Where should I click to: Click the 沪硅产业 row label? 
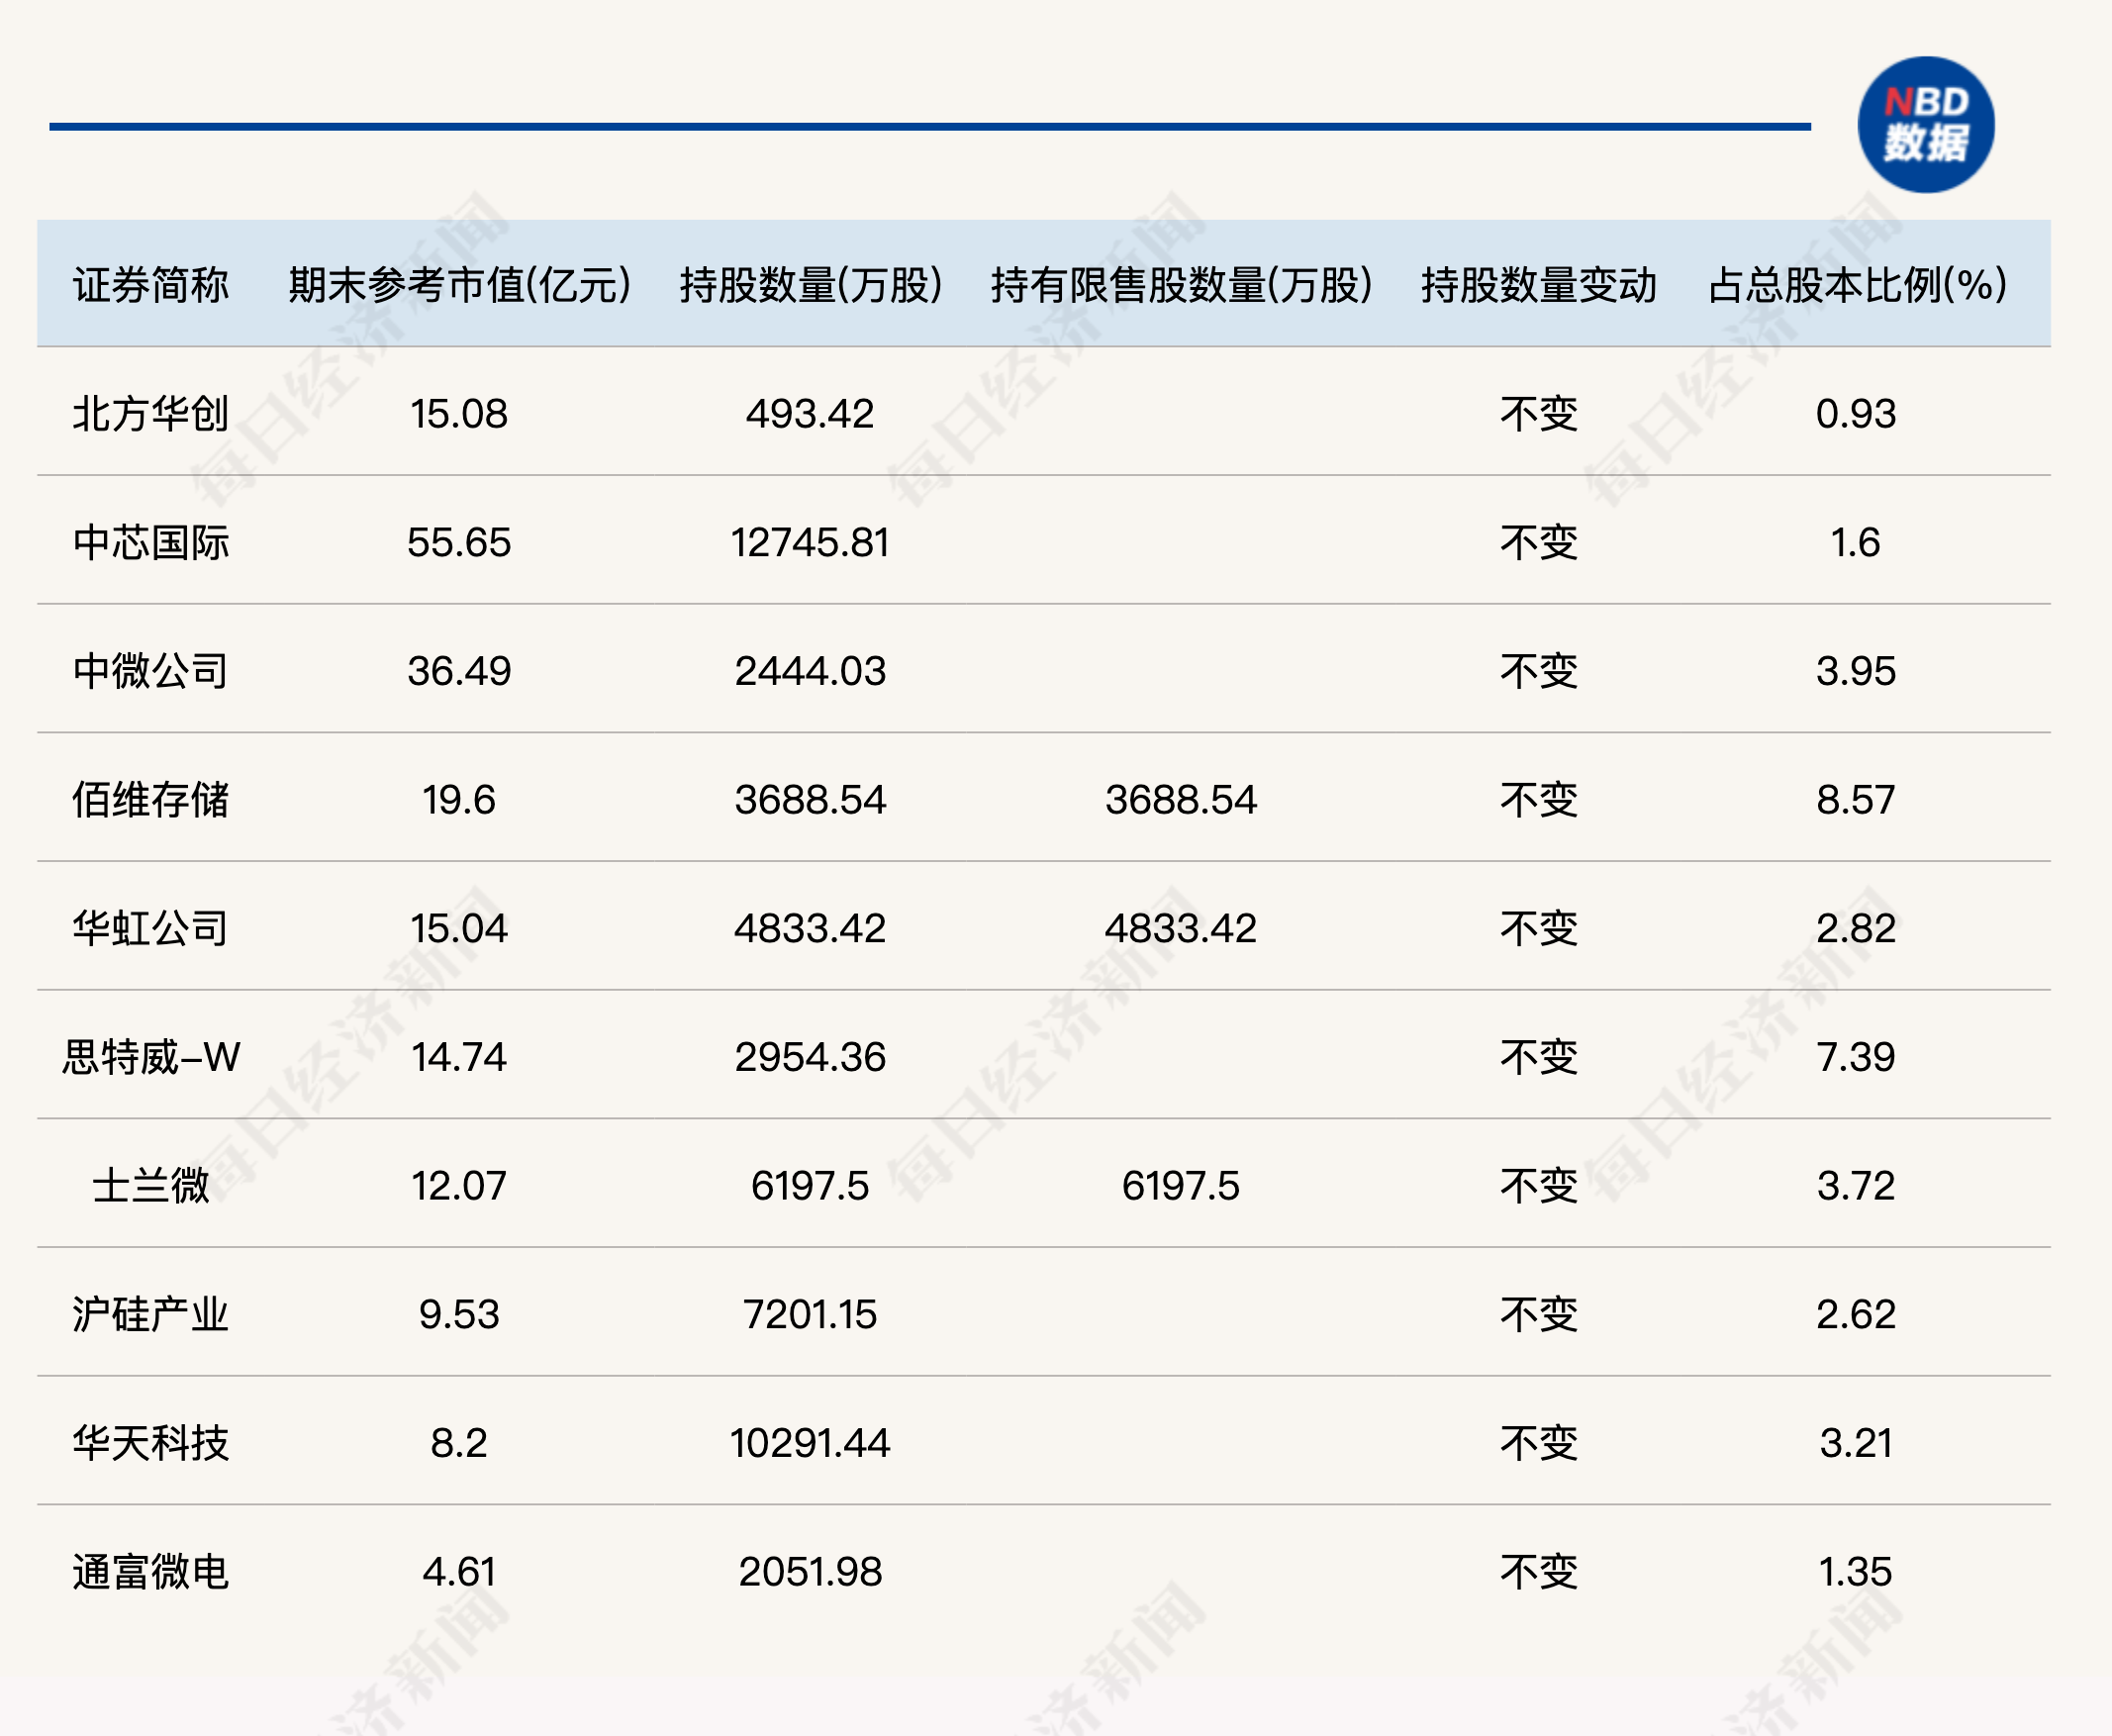150,1314
